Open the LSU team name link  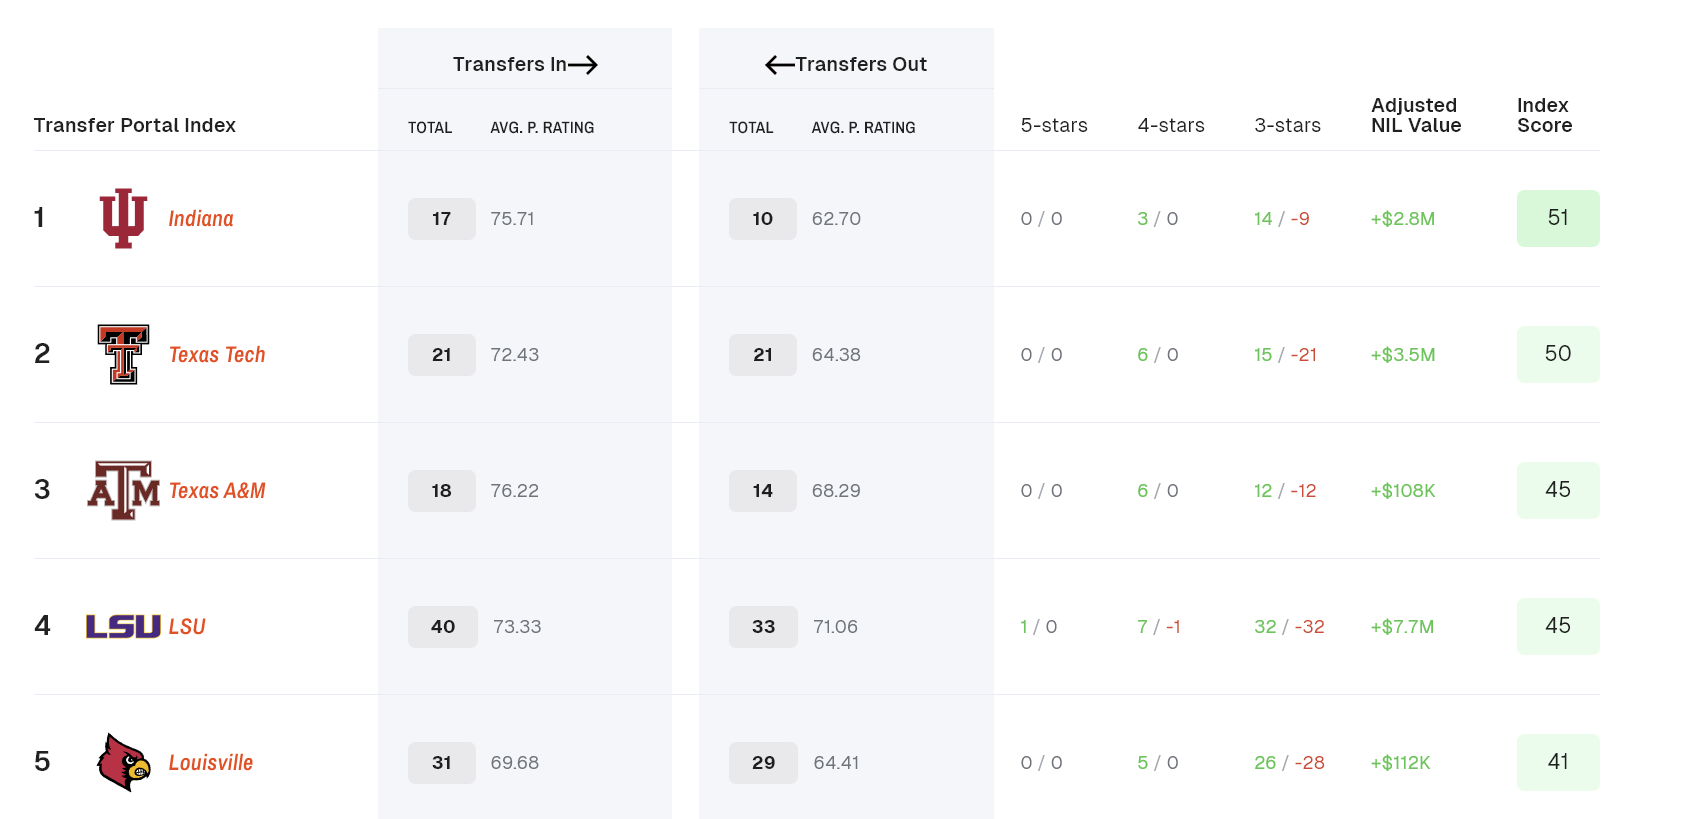tap(187, 627)
